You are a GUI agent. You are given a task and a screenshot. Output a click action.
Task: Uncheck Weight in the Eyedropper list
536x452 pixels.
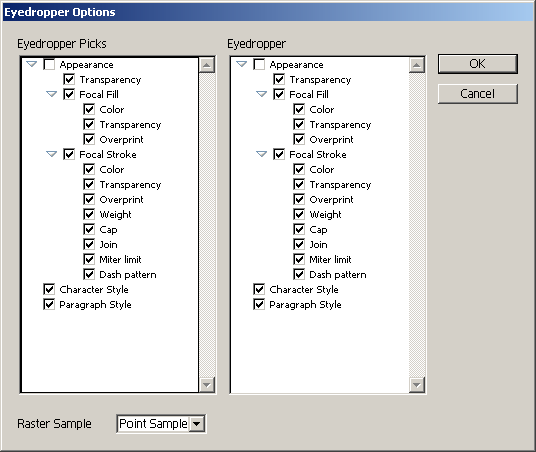(299, 214)
